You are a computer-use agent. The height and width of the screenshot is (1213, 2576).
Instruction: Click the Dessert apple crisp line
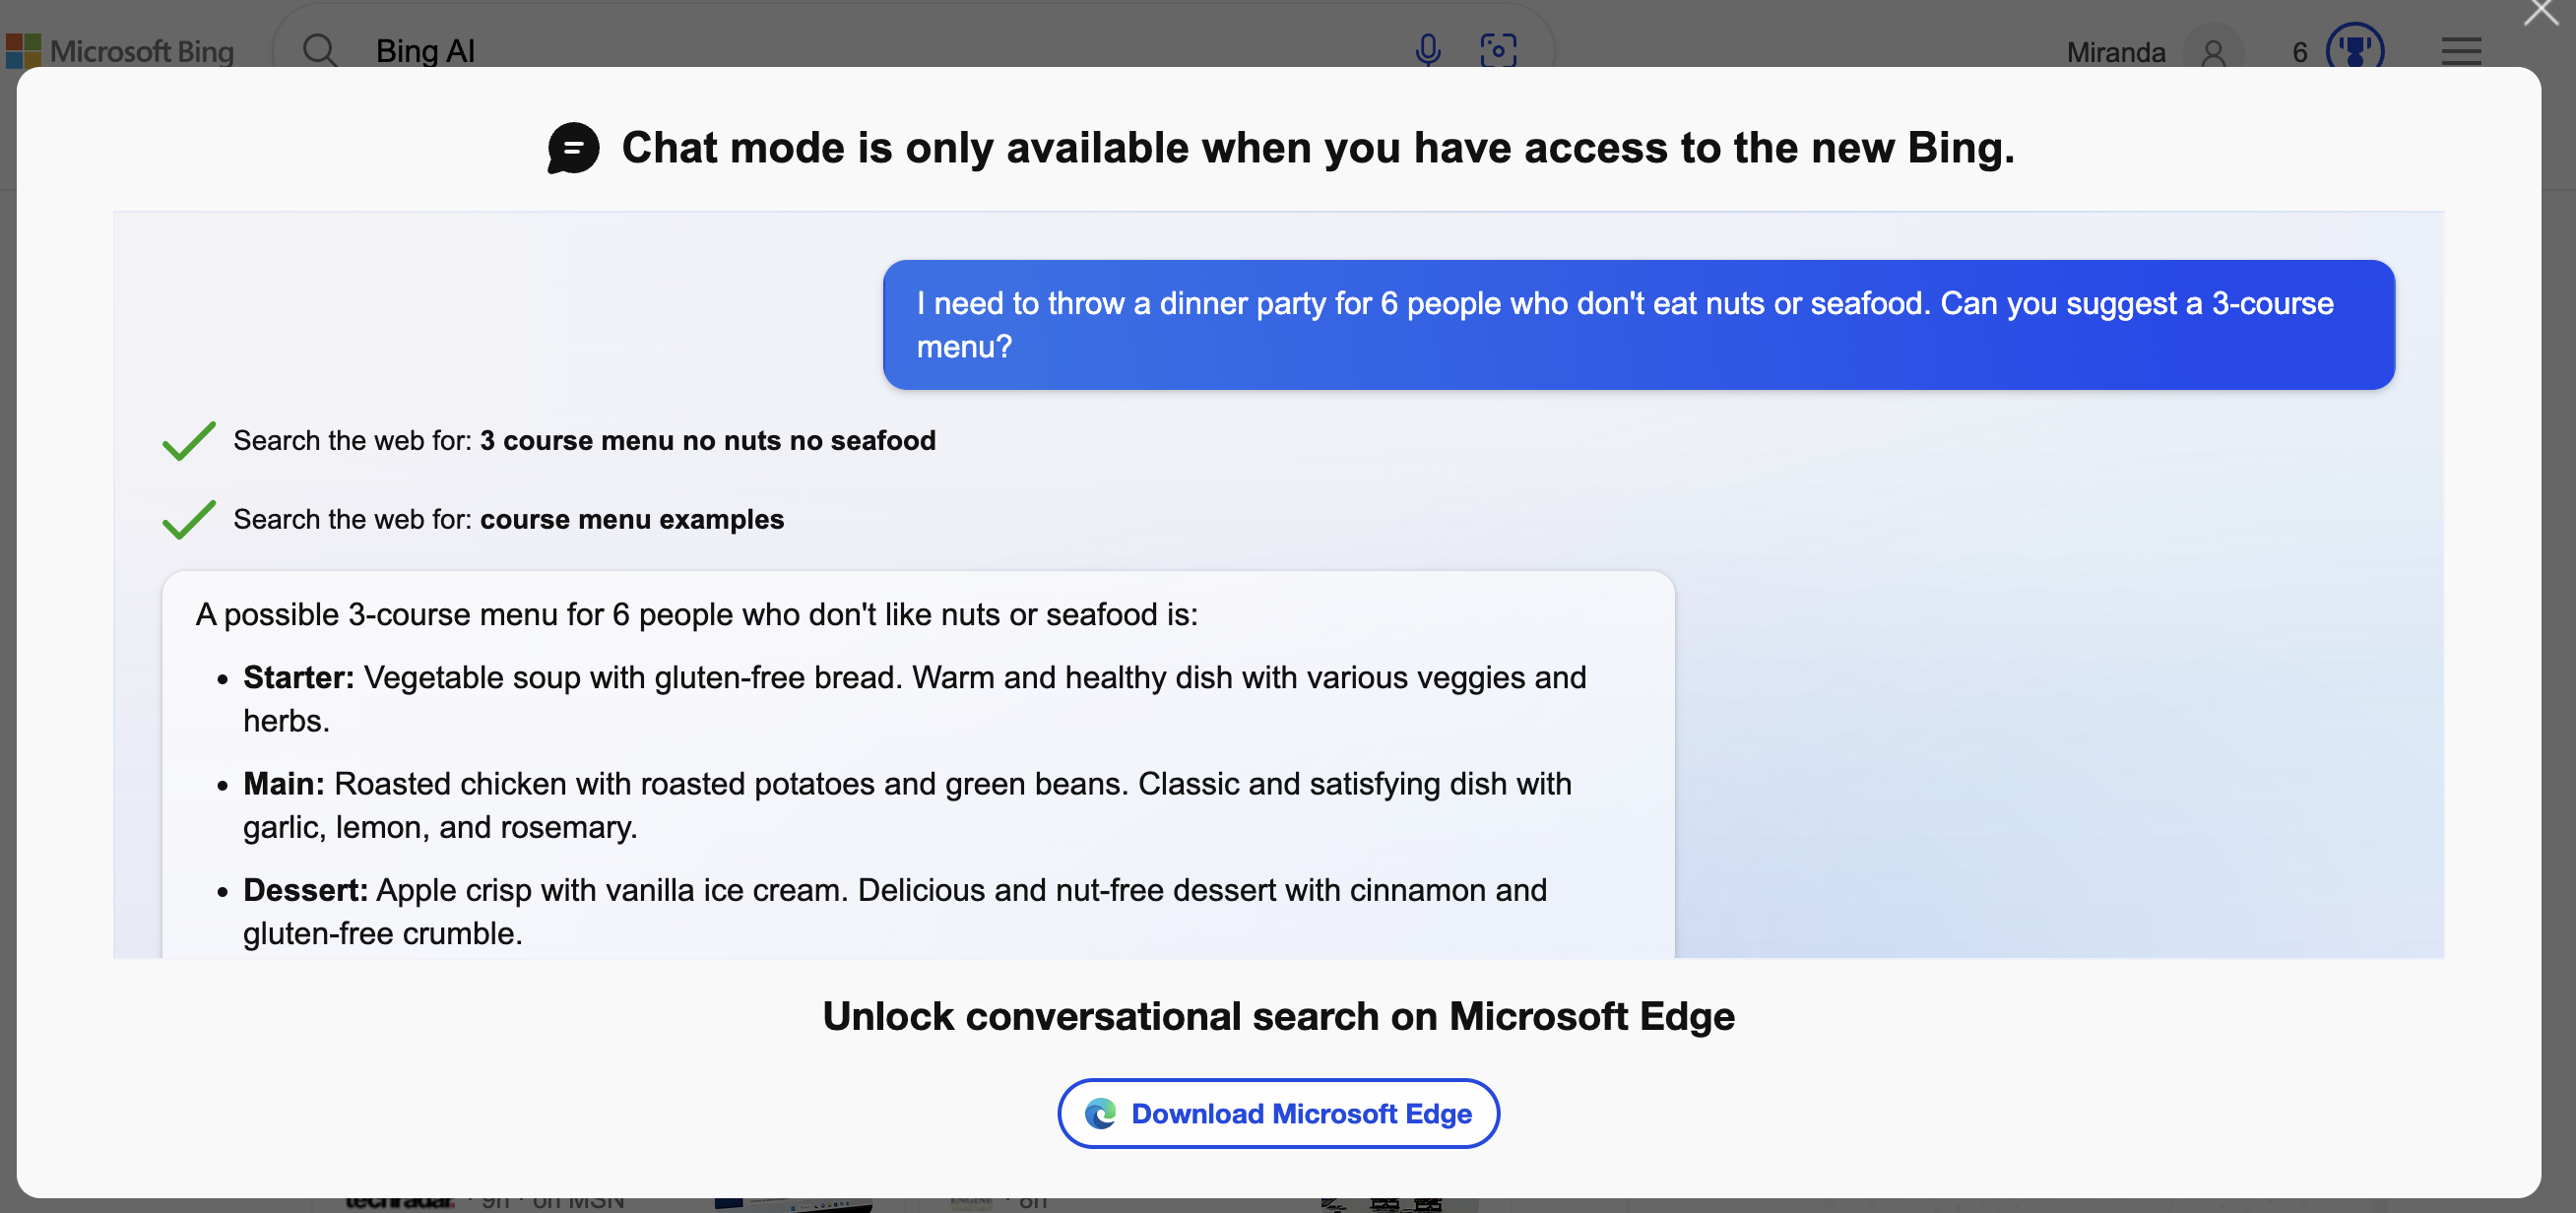(895, 911)
